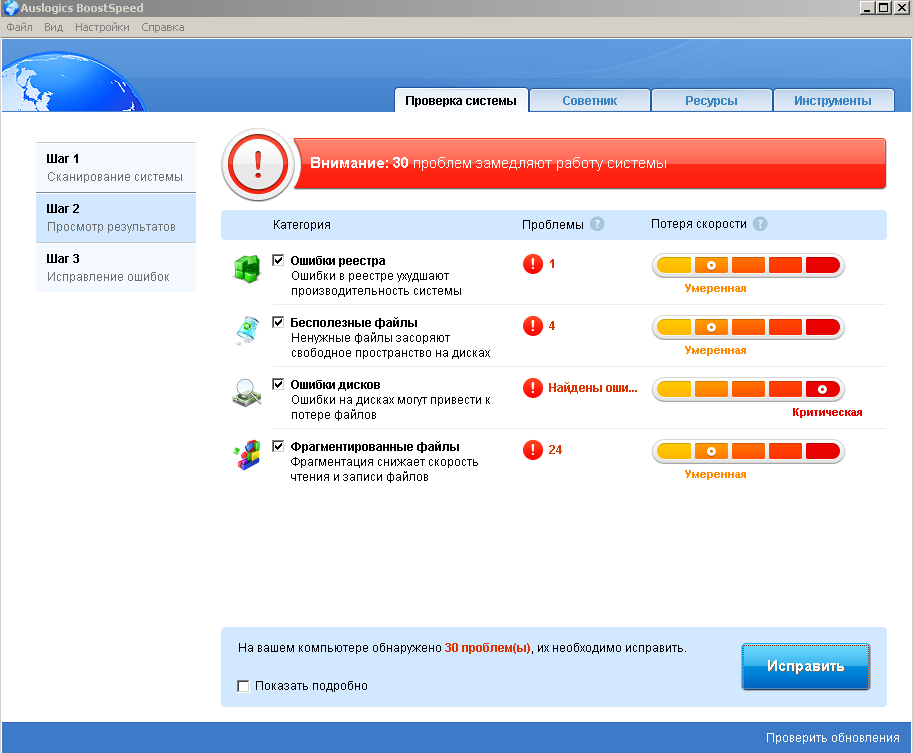Select 'Шаг 2 Просмотр результатов' step
Screen dimensions: 914x753
tap(116, 217)
